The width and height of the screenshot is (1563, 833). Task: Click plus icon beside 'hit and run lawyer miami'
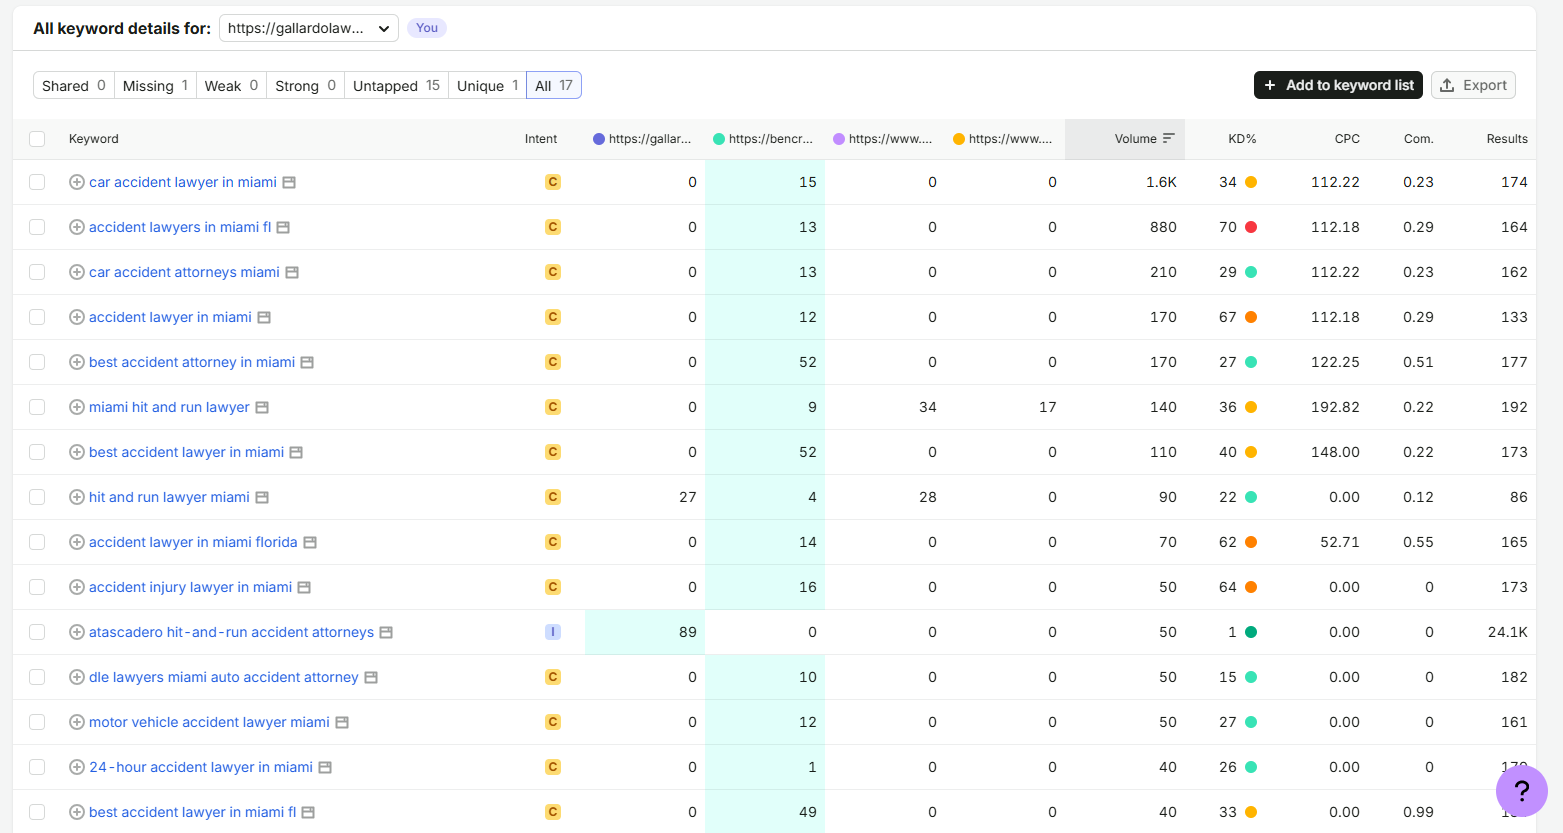[76, 497]
